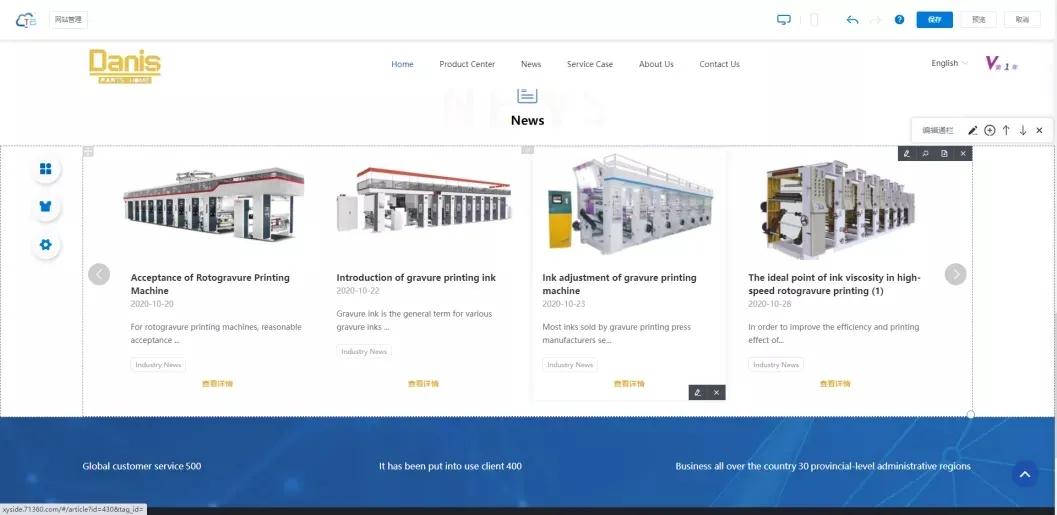Click the Ink adjustment machine image
Viewport: 1057px width, 515px height.
(629, 205)
